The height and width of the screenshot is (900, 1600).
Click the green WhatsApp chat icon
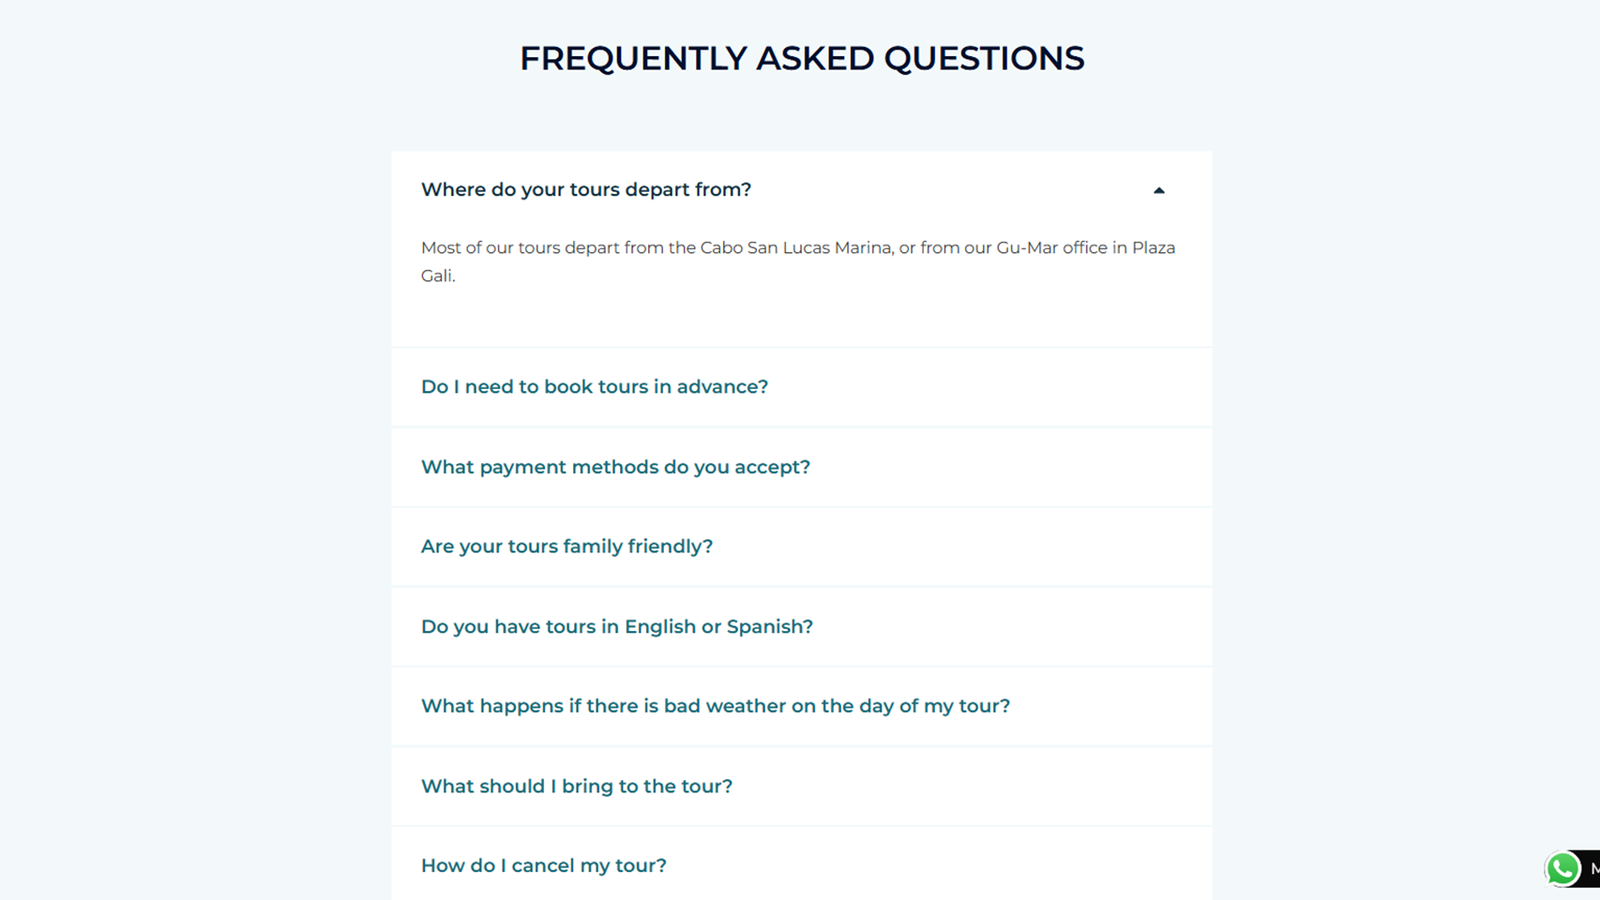(x=1562, y=868)
